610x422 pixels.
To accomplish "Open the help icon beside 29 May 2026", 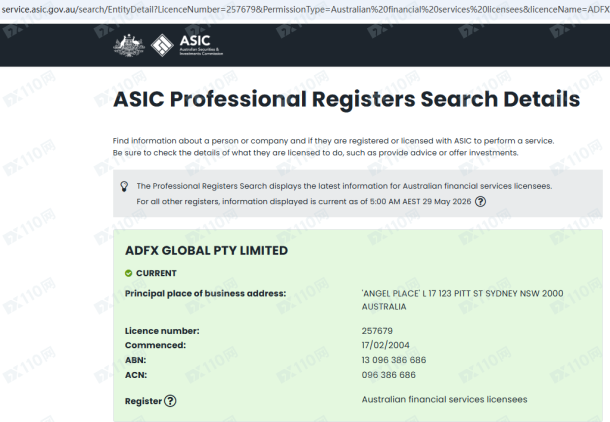I will pos(480,201).
